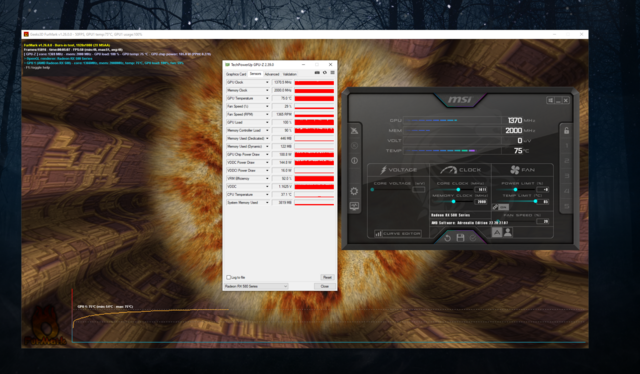Screen dimensions: 640x374
Task: Apply settings with the Afterburner checkmark icon
Action: 473,238
